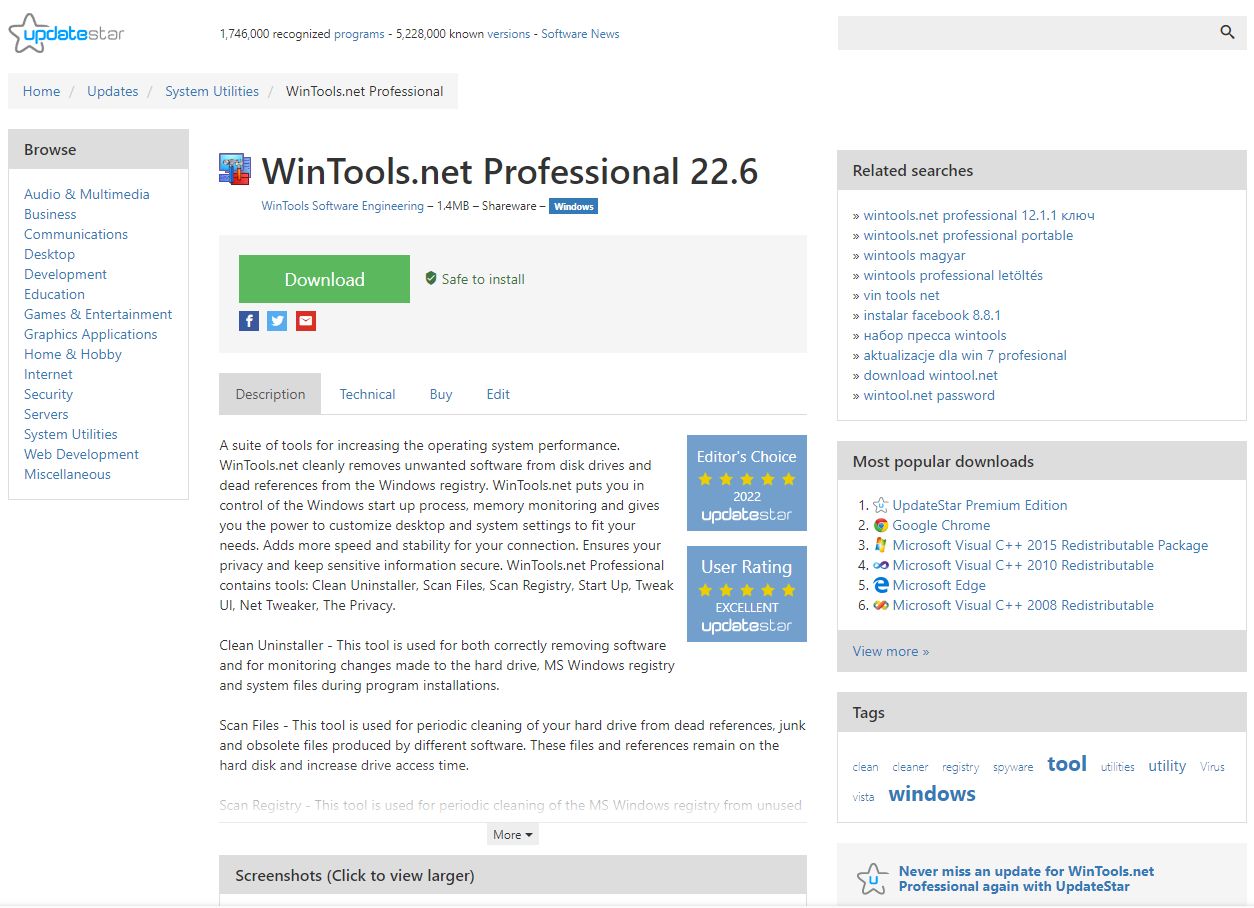
Task: Select the windows tag
Action: tap(932, 794)
